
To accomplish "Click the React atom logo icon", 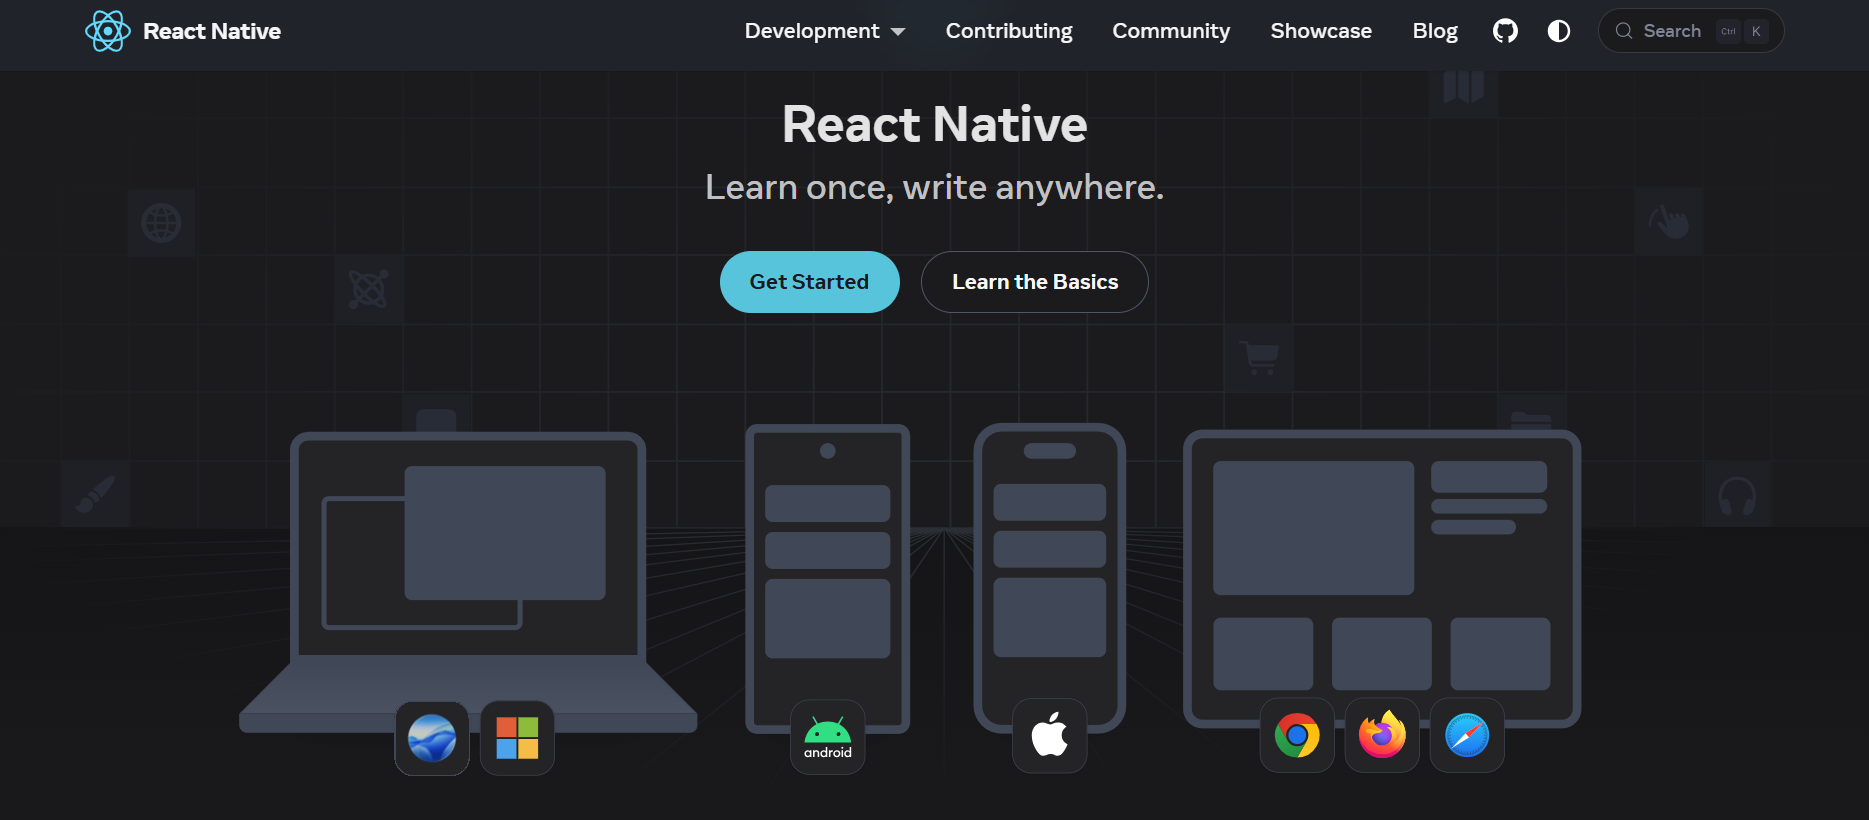I will (108, 31).
